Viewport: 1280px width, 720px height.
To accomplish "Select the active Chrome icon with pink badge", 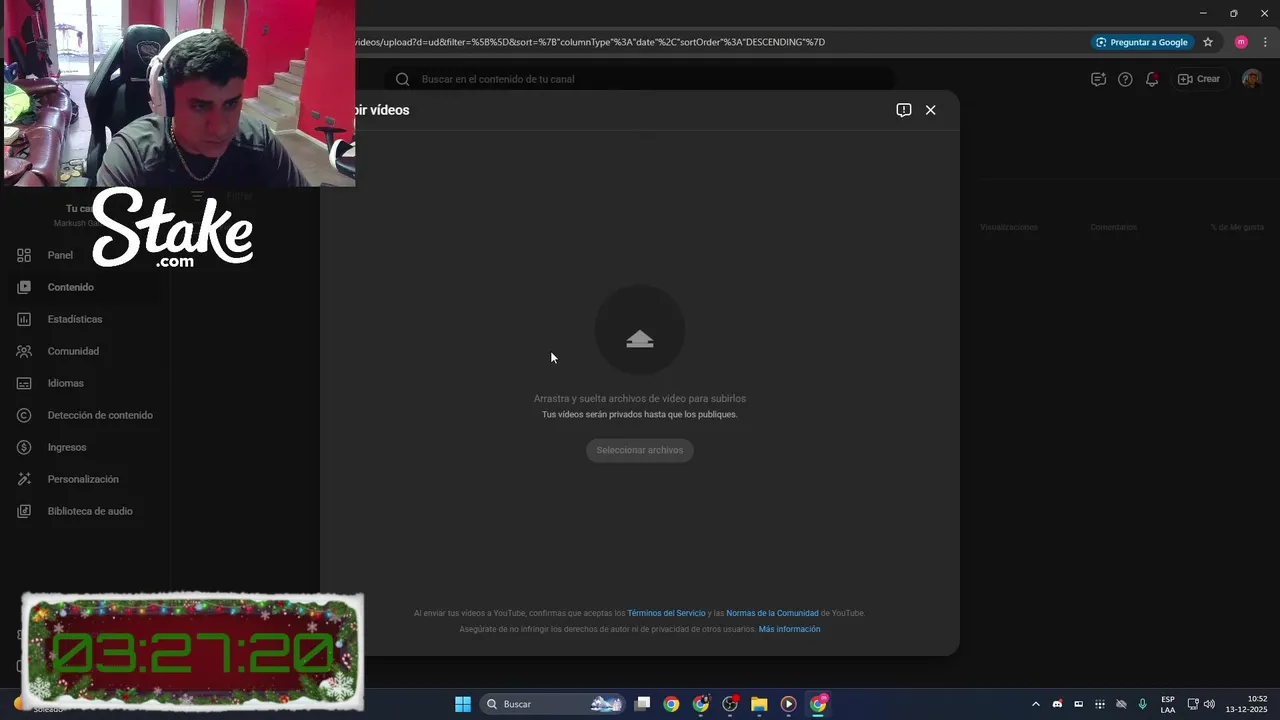I will pyautogui.click(x=818, y=704).
